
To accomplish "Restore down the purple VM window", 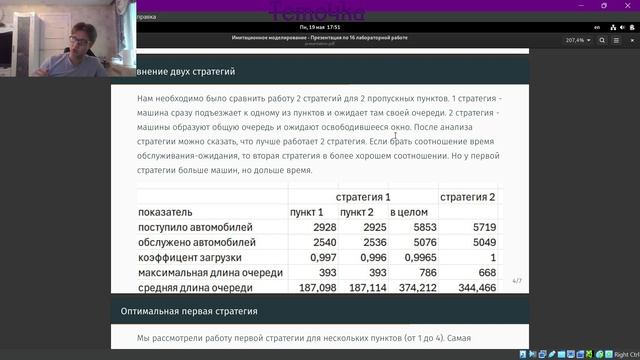I will (x=604, y=6).
